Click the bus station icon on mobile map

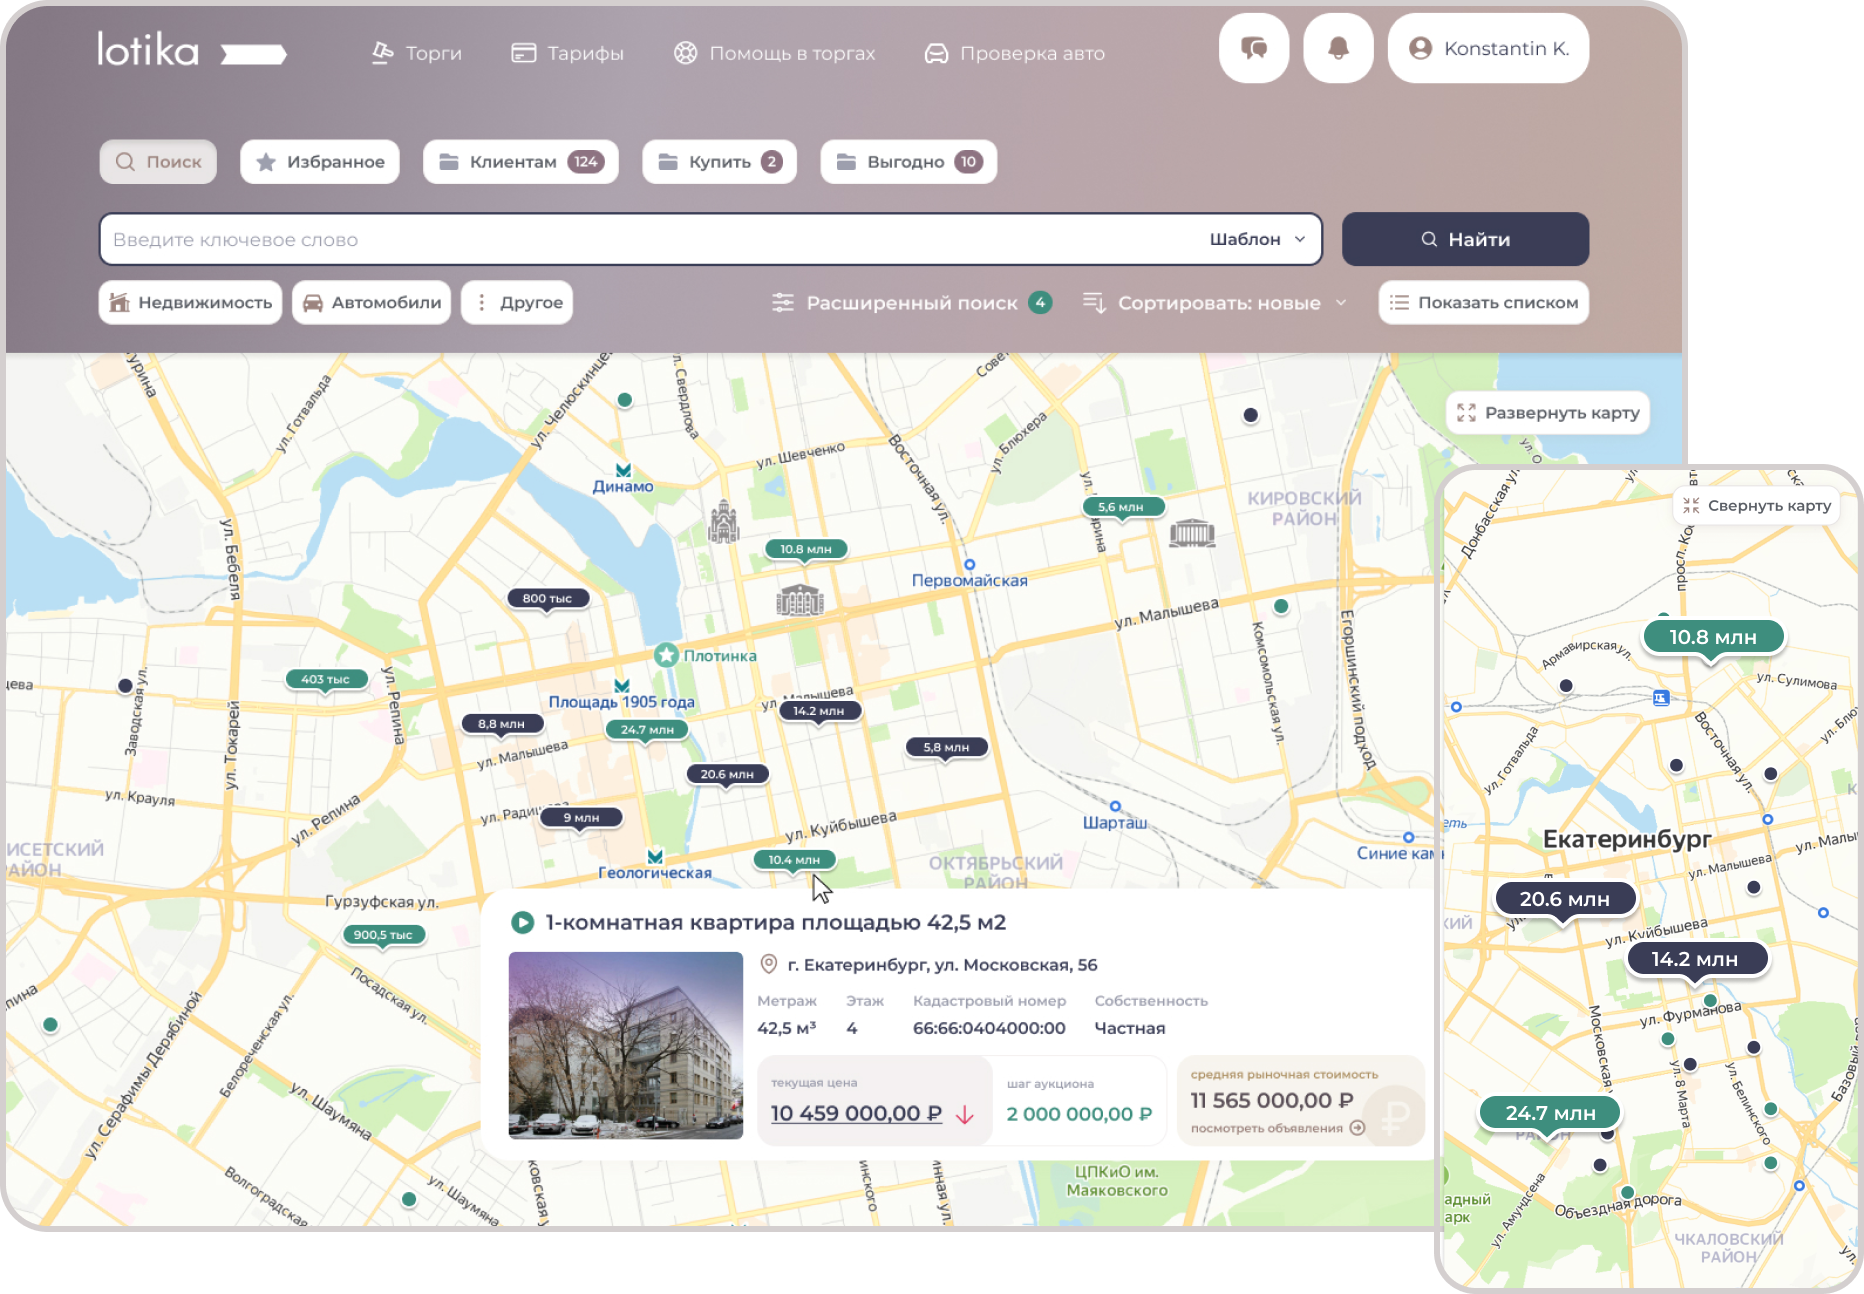coord(1661,698)
